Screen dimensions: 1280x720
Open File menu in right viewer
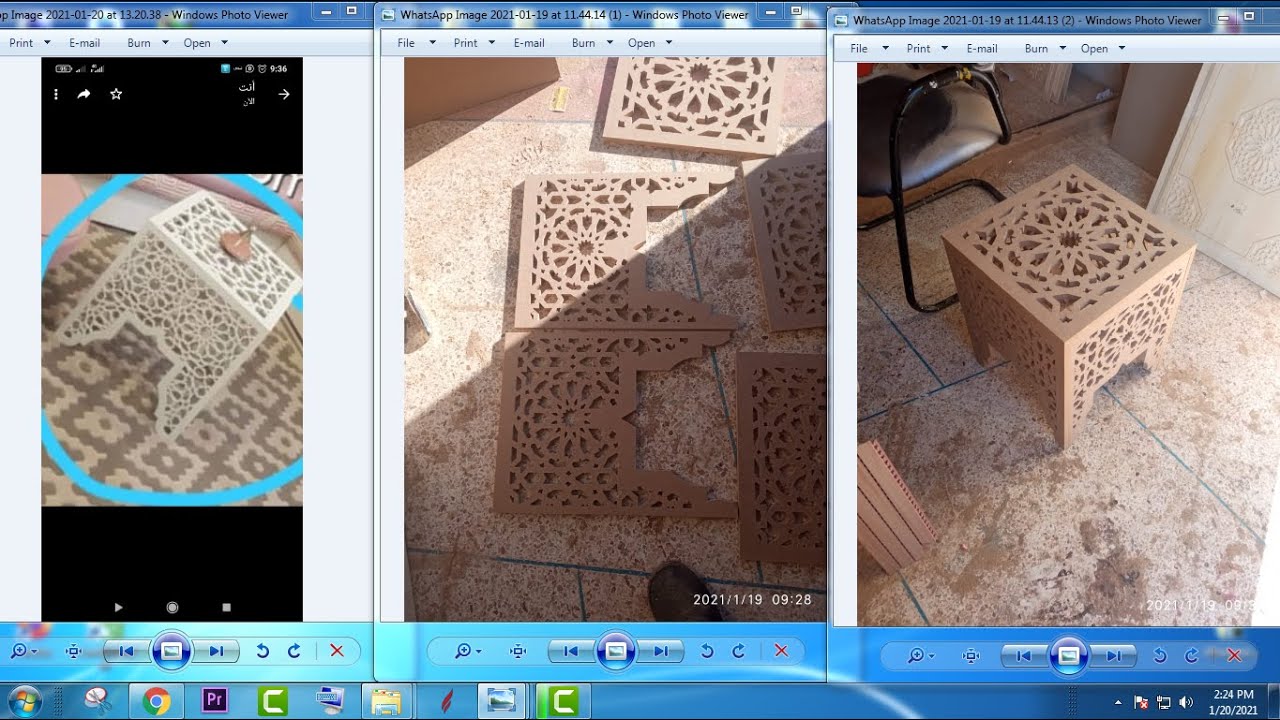pyautogui.click(x=869, y=49)
